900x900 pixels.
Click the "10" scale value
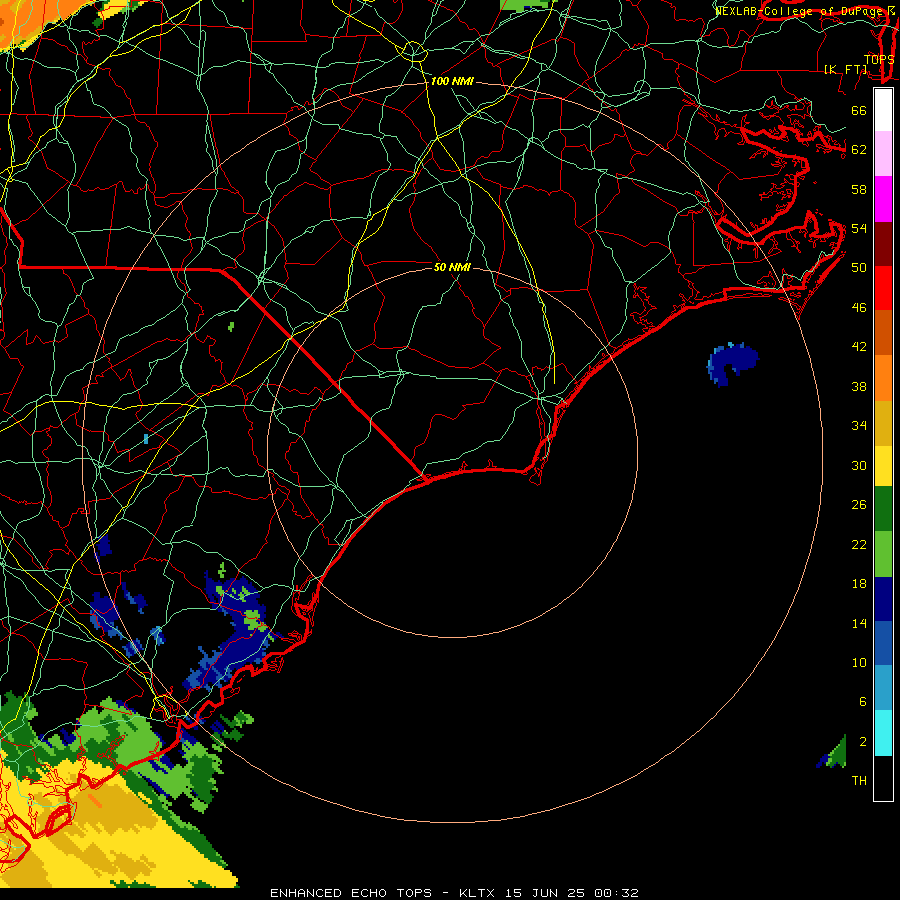coord(859,662)
